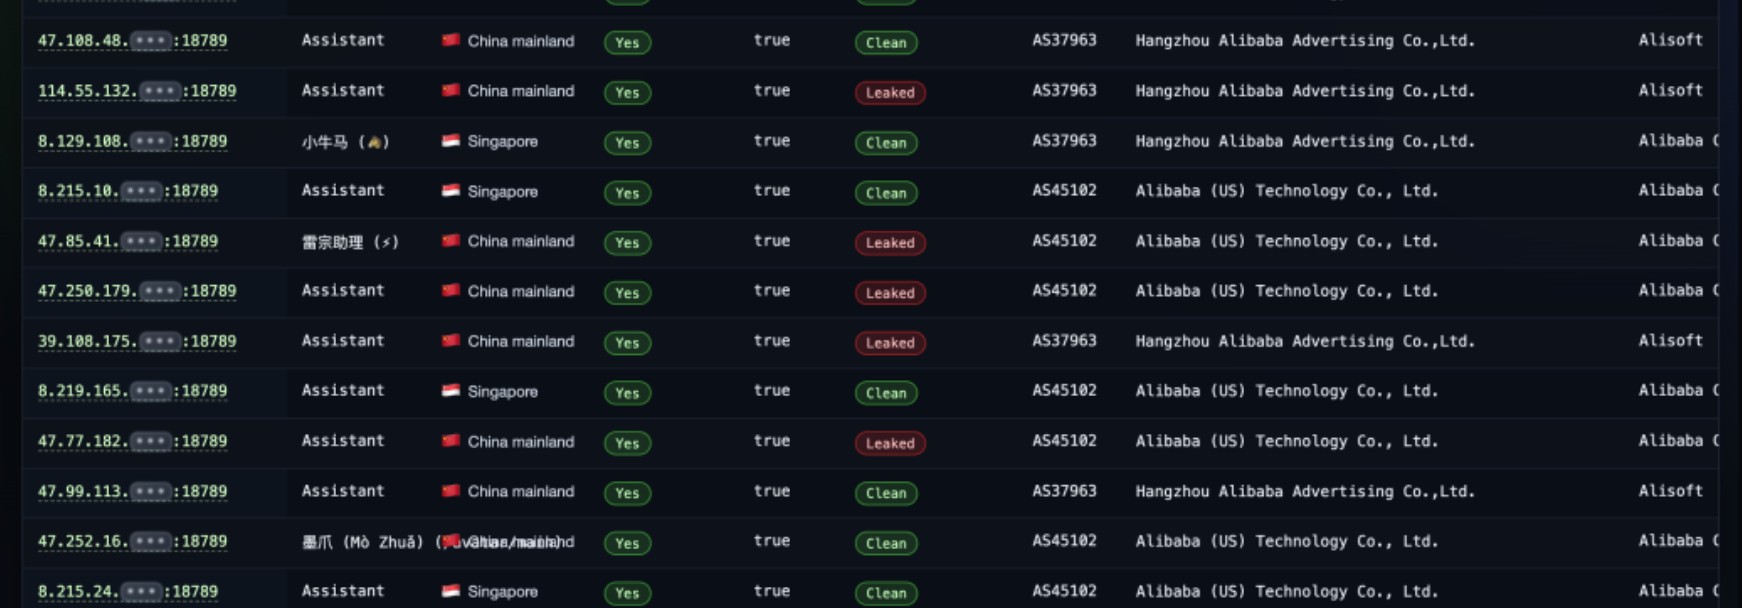1742x608 pixels.
Task: Click the Clean badge in the 47.99.113 row
Action: (x=886, y=493)
